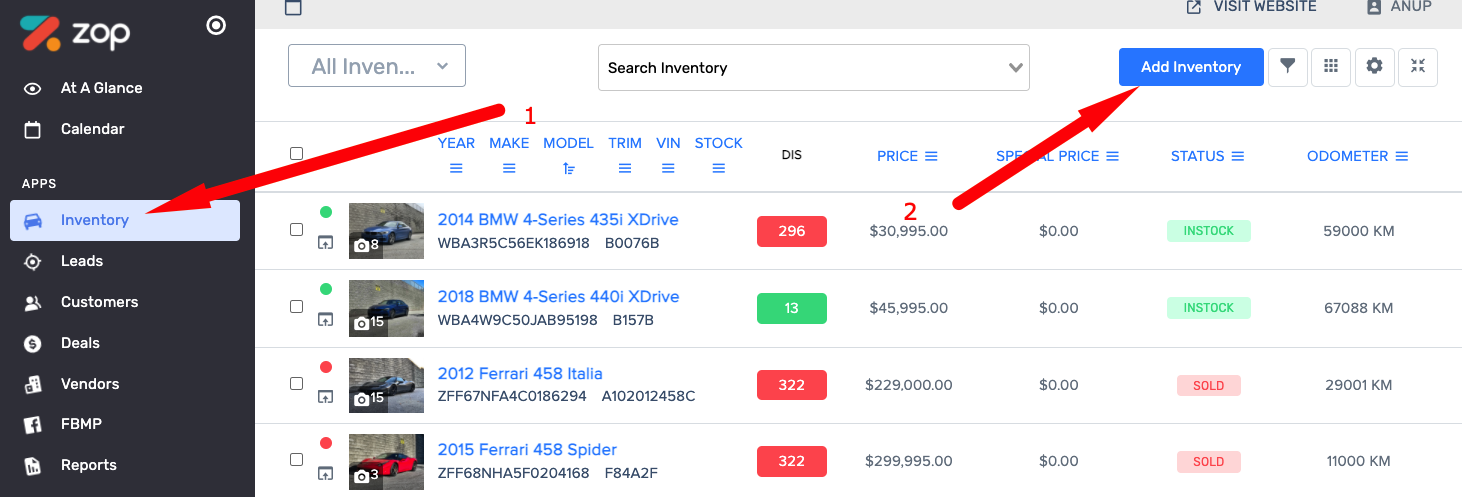
Task: Open the 2014 BMW 4-Series 435i XDrive link
Action: pos(558,220)
